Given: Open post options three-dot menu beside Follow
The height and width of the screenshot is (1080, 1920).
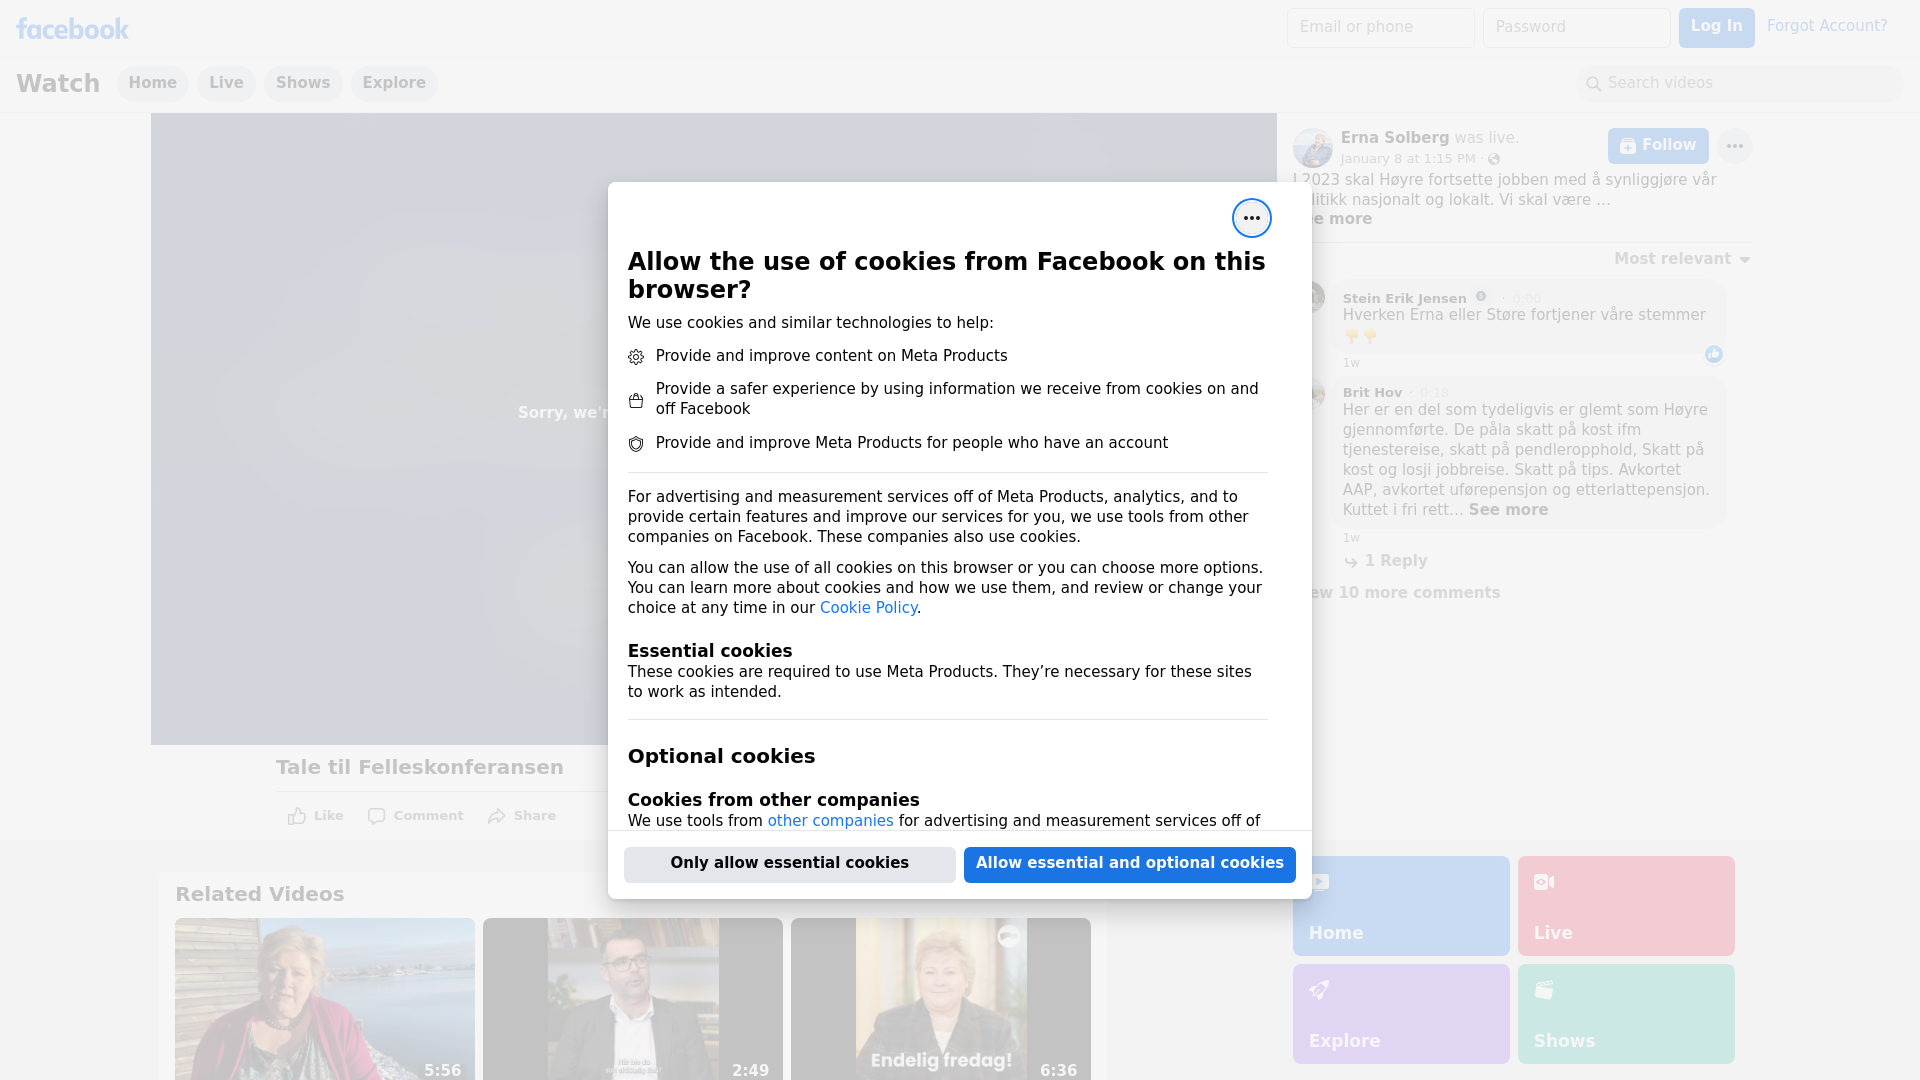Looking at the screenshot, I should pyautogui.click(x=1734, y=146).
